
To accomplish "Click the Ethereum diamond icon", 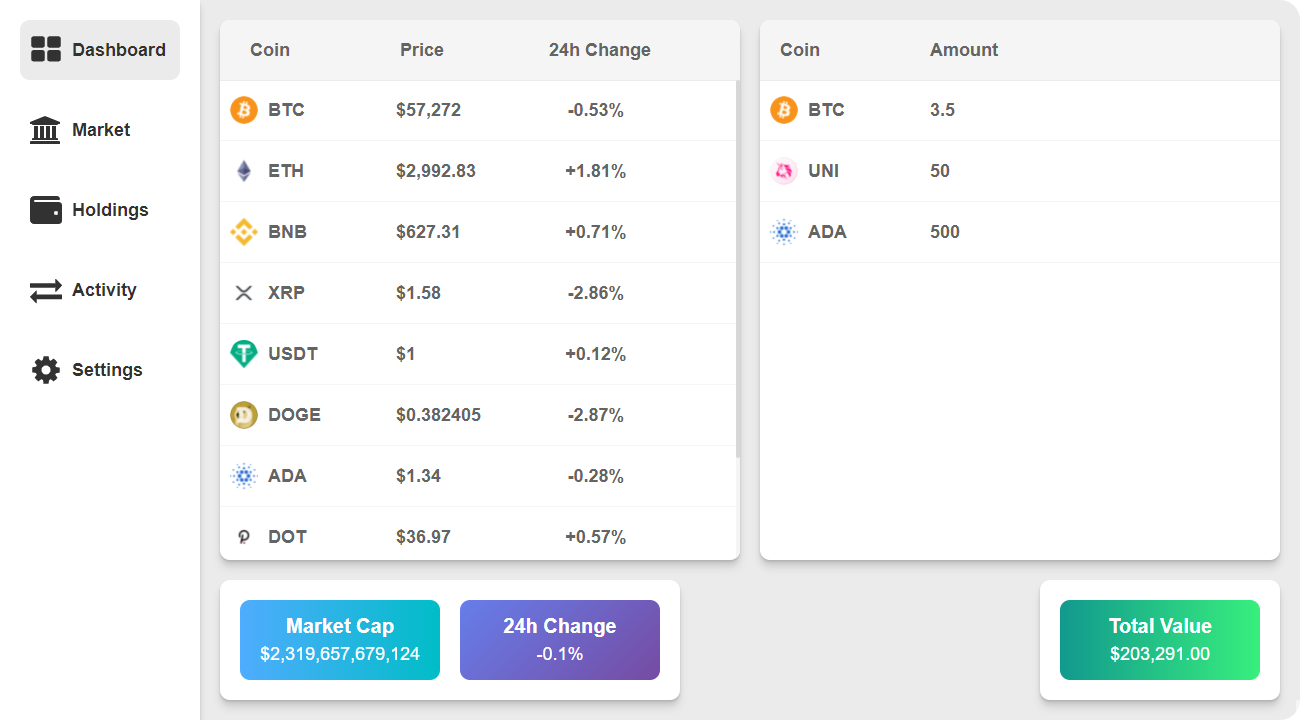I will click(244, 171).
